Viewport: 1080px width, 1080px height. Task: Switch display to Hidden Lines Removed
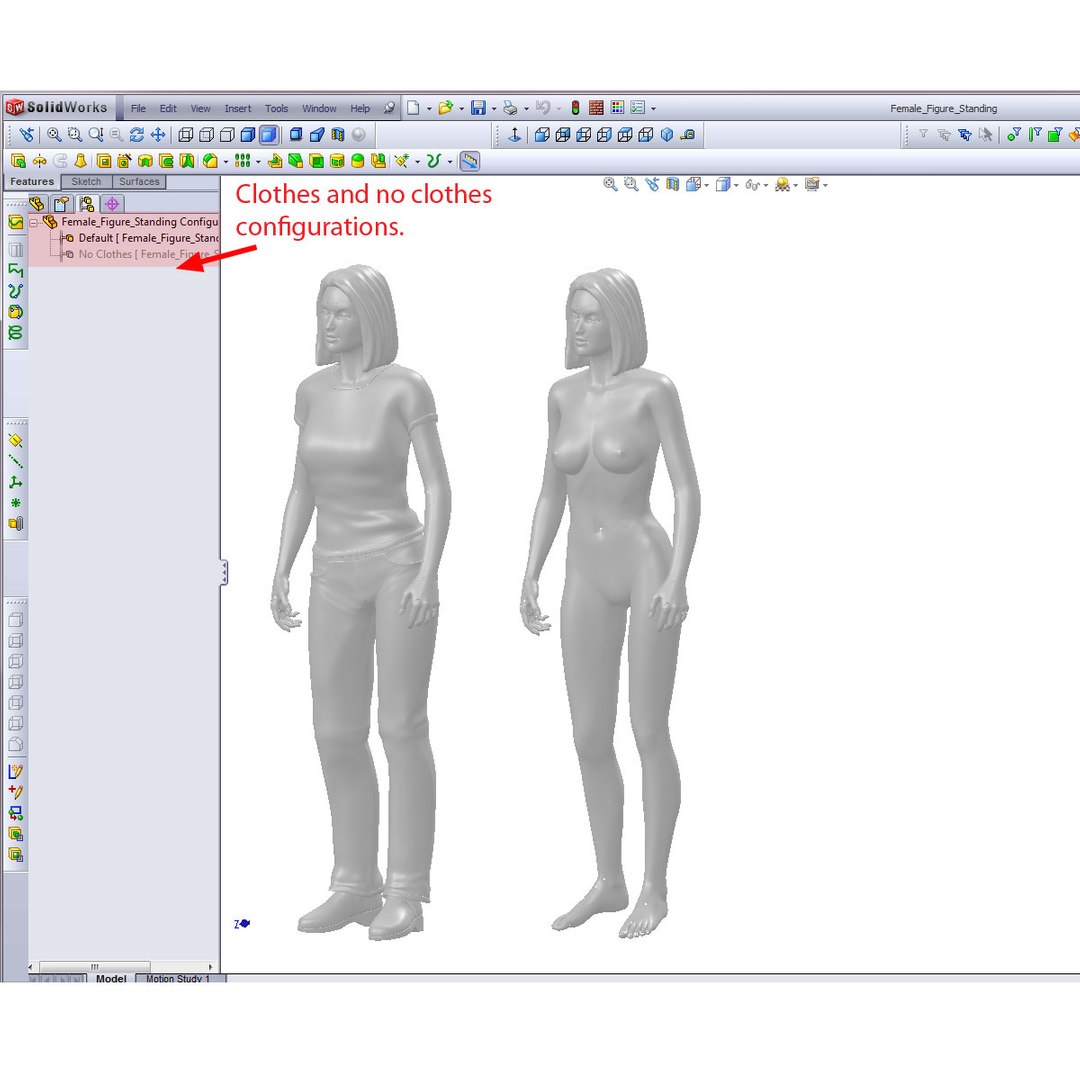click(227, 135)
